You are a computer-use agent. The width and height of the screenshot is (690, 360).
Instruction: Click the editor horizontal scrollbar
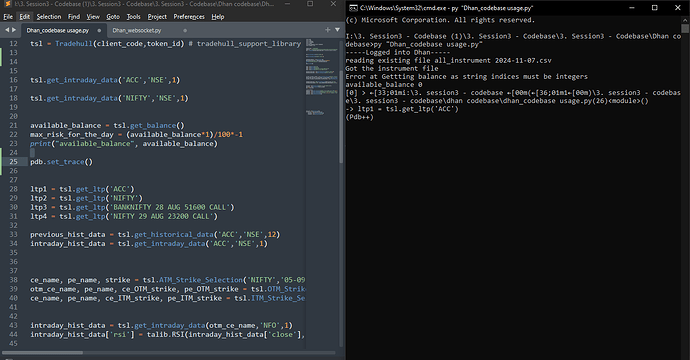(x=43, y=353)
